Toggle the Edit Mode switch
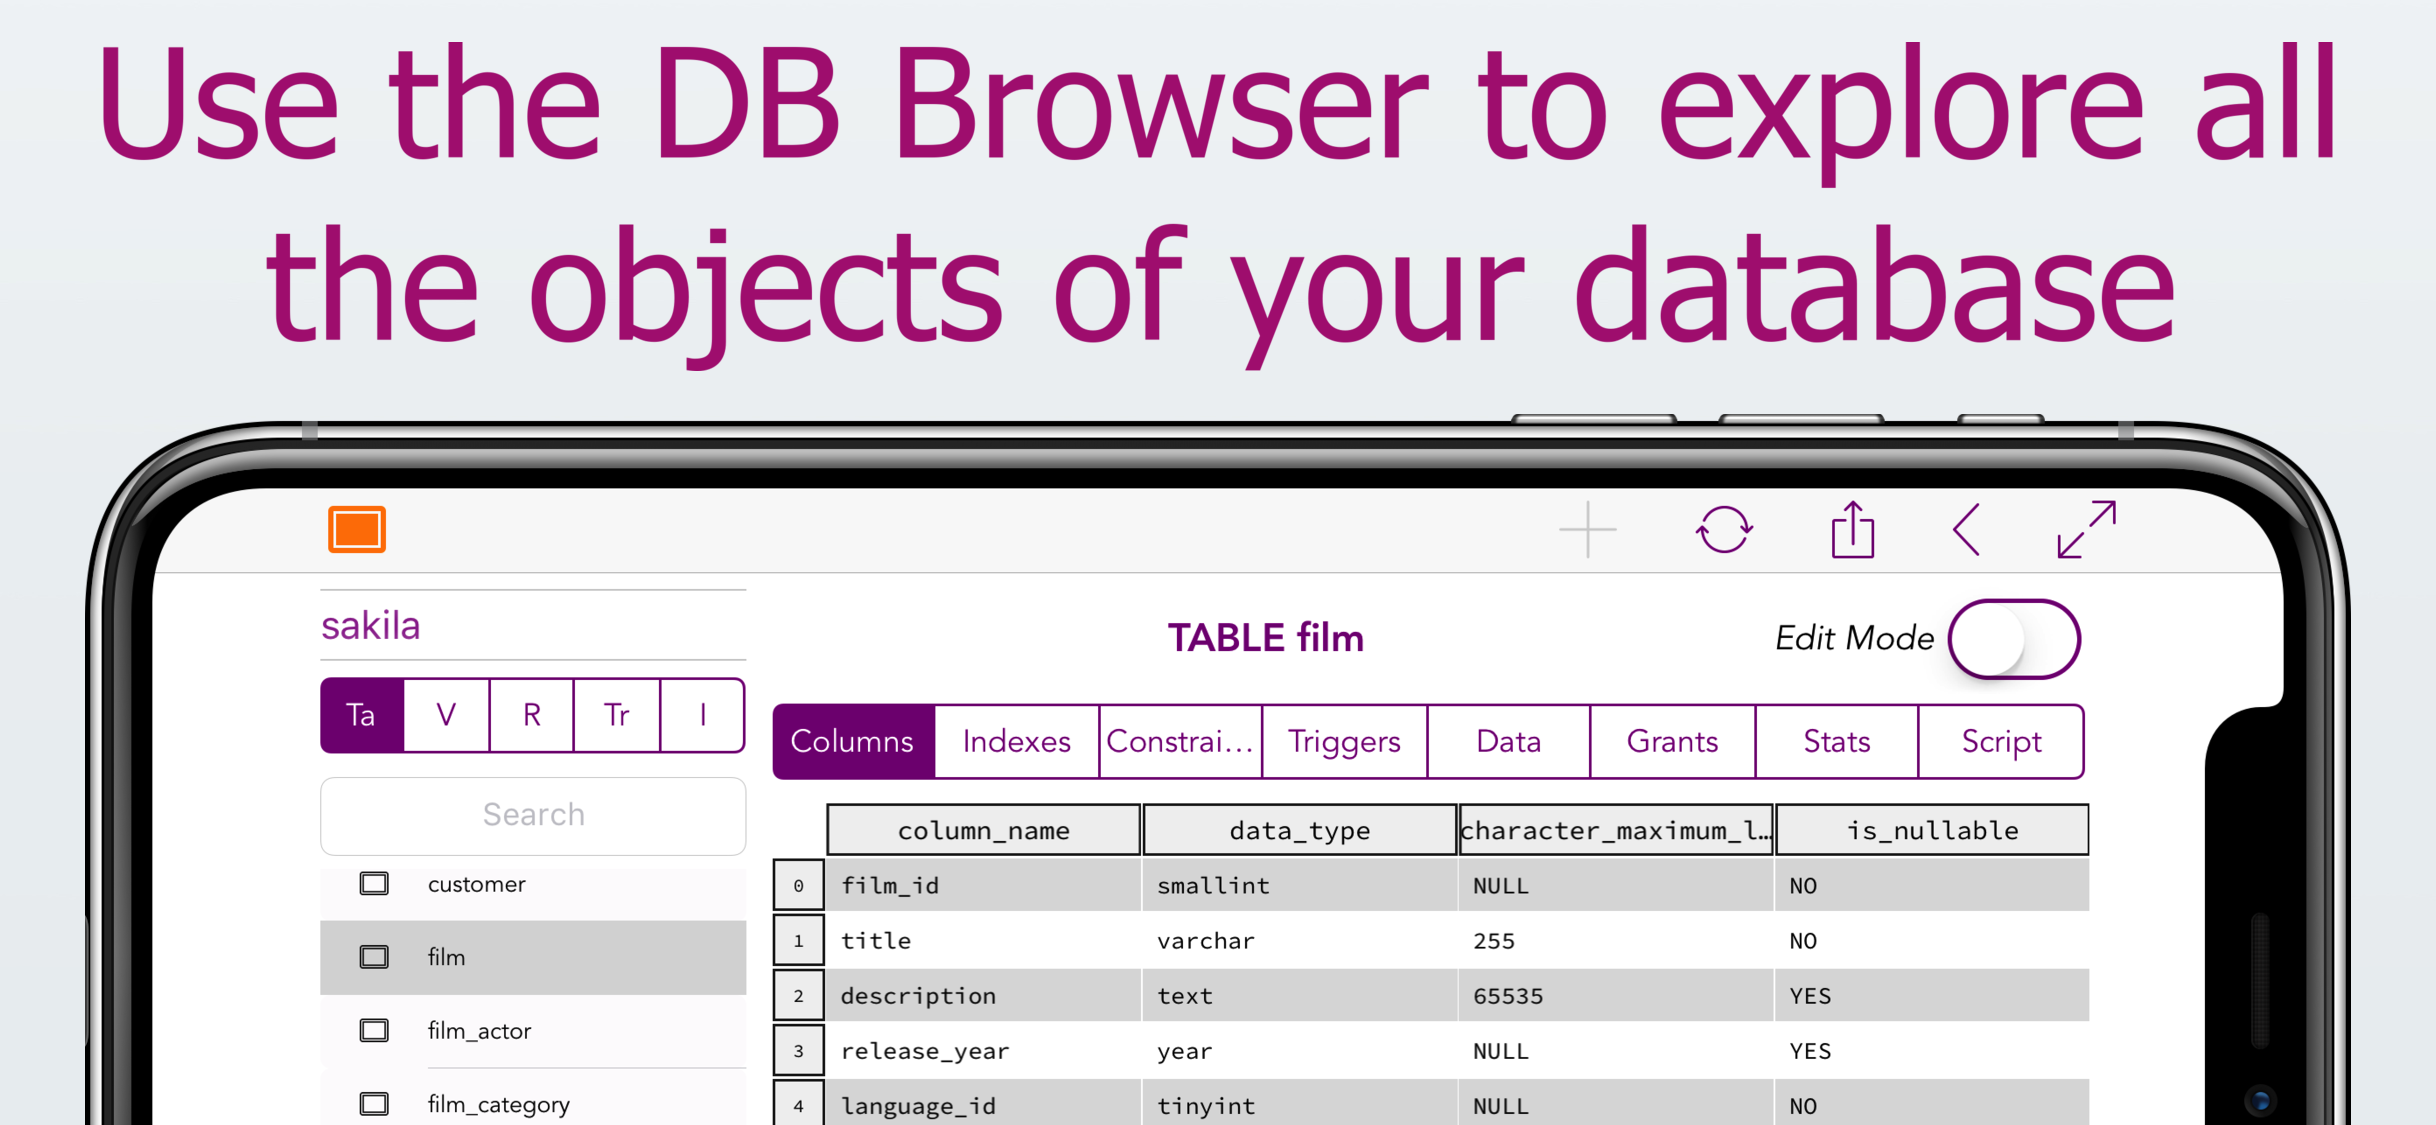This screenshot has height=1125, width=2436. 2014,639
